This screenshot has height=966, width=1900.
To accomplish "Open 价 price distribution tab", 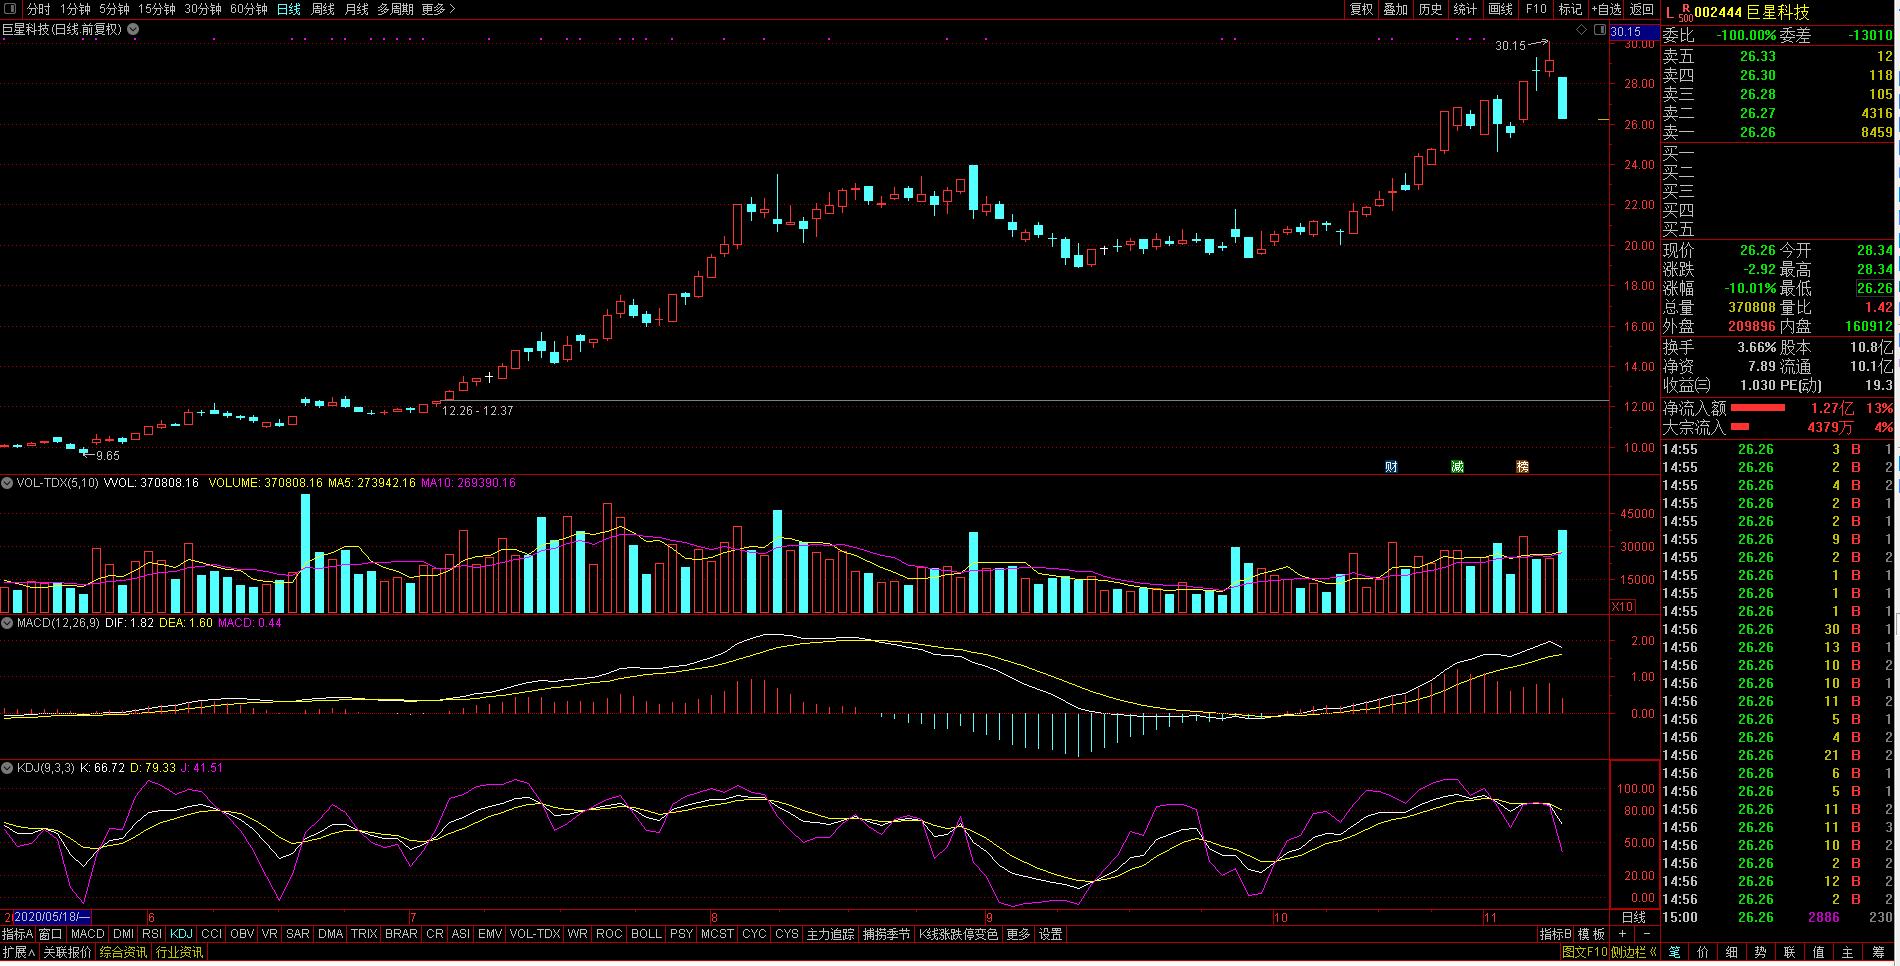I will [x=1703, y=952].
